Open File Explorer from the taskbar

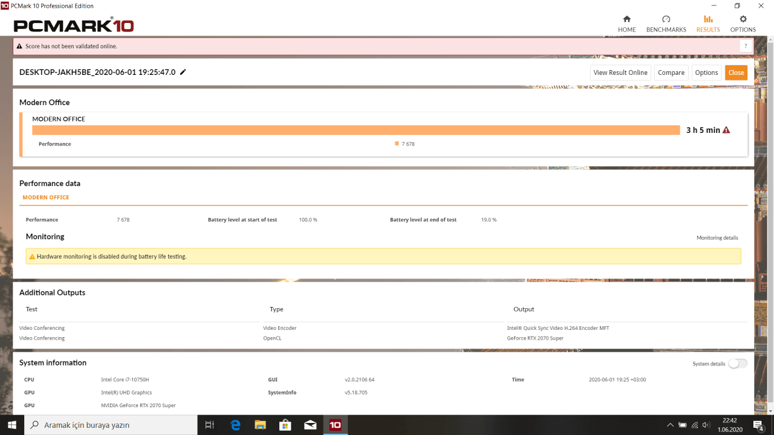tap(260, 425)
